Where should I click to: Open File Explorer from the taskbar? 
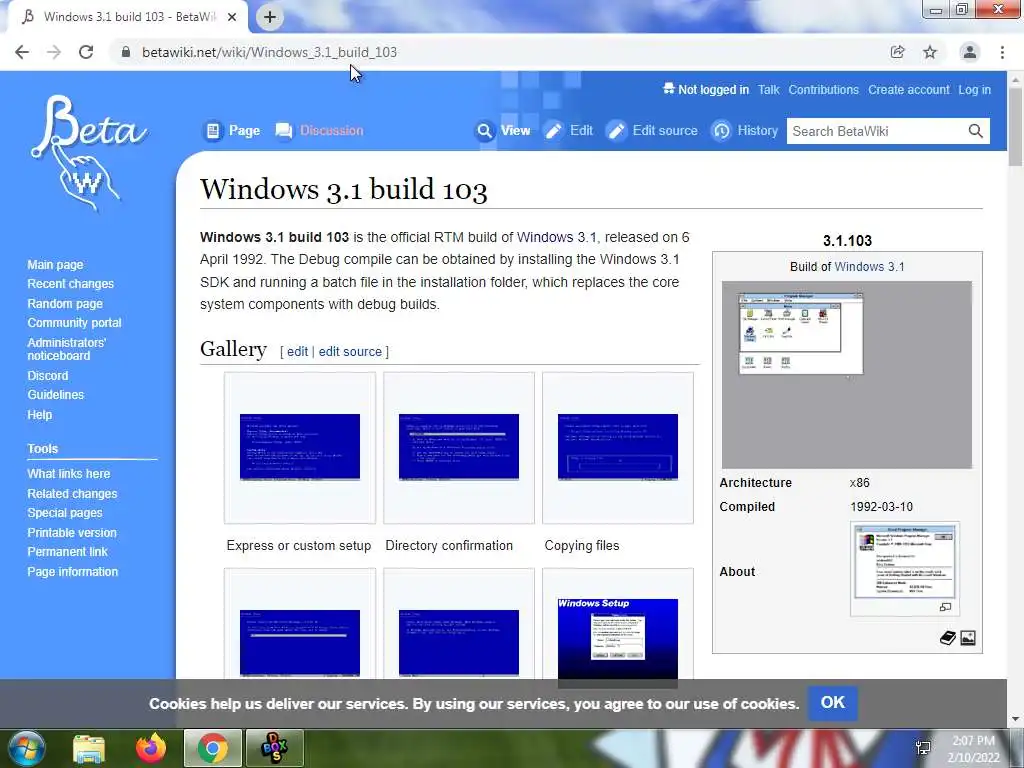pos(88,749)
